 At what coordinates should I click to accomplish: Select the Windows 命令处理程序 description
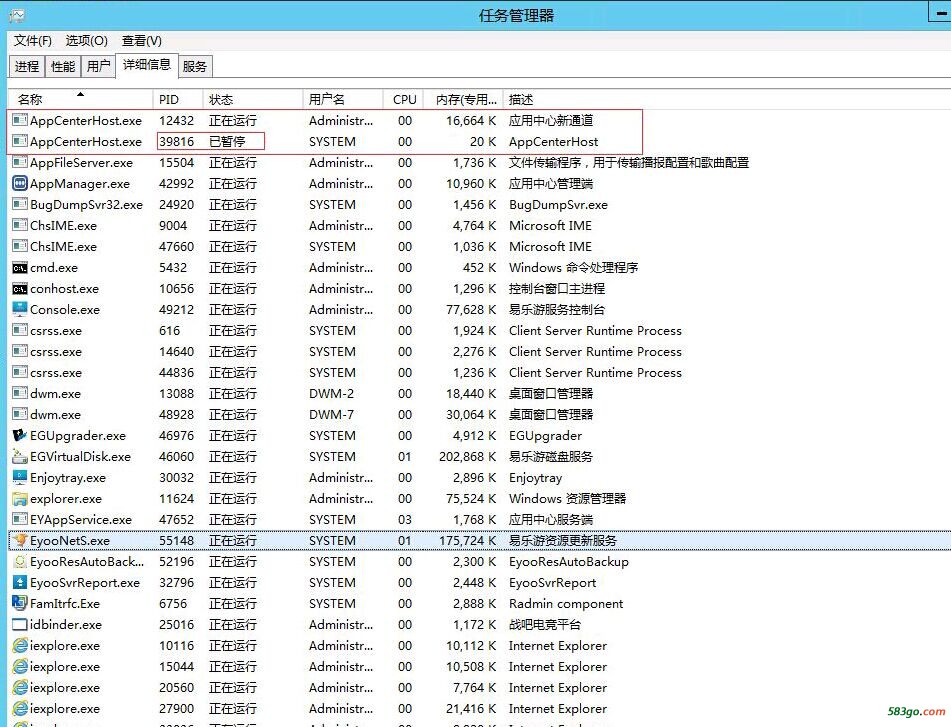coord(573,267)
